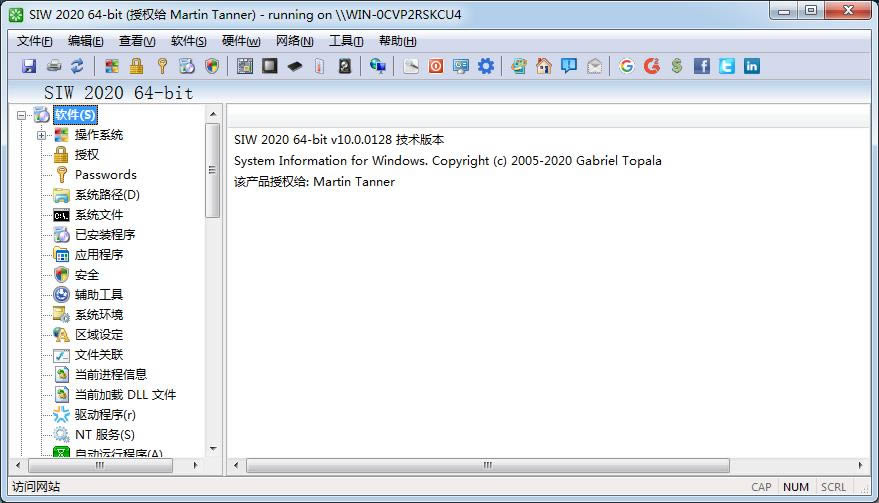879x503 pixels.
Task: Click the network computers globe toolbar icon
Action: click(x=378, y=66)
